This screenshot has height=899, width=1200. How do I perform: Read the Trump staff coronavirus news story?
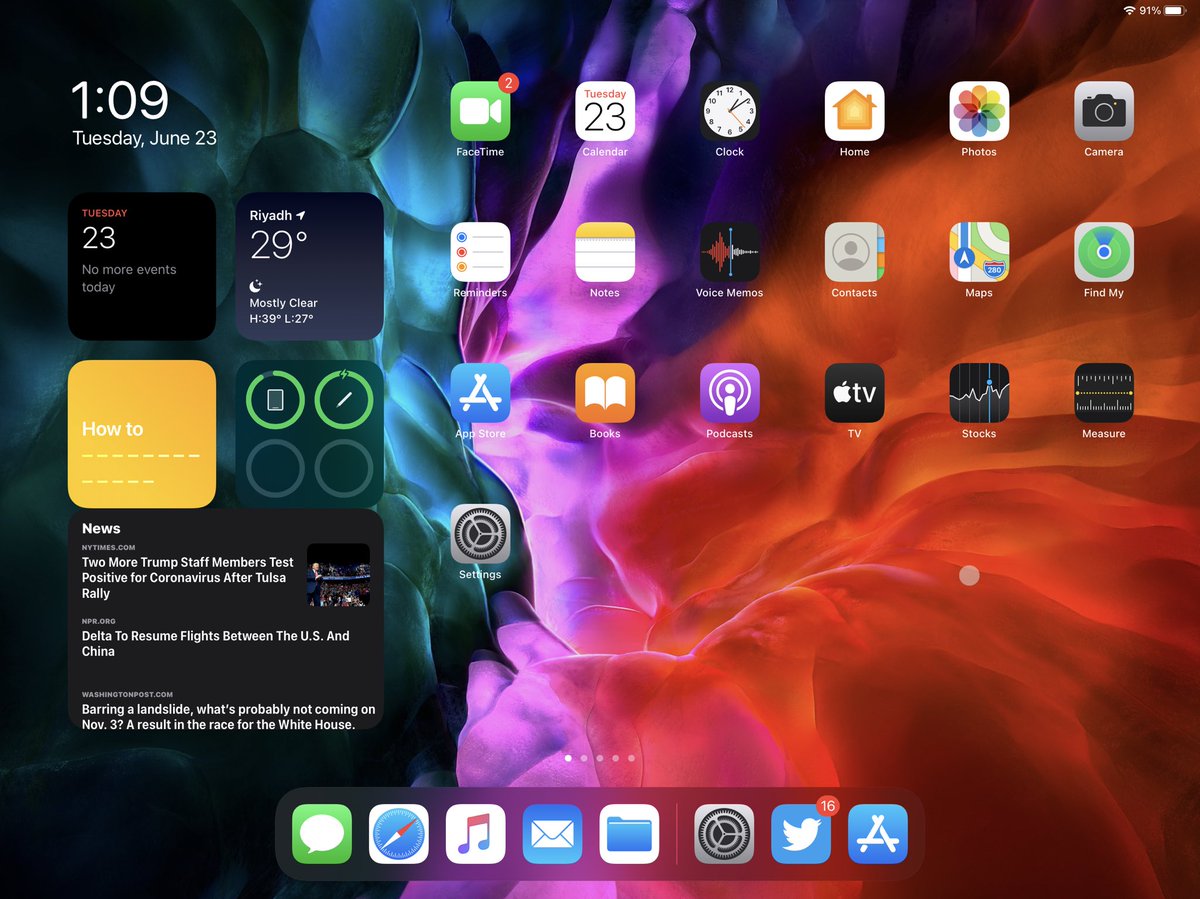click(188, 578)
